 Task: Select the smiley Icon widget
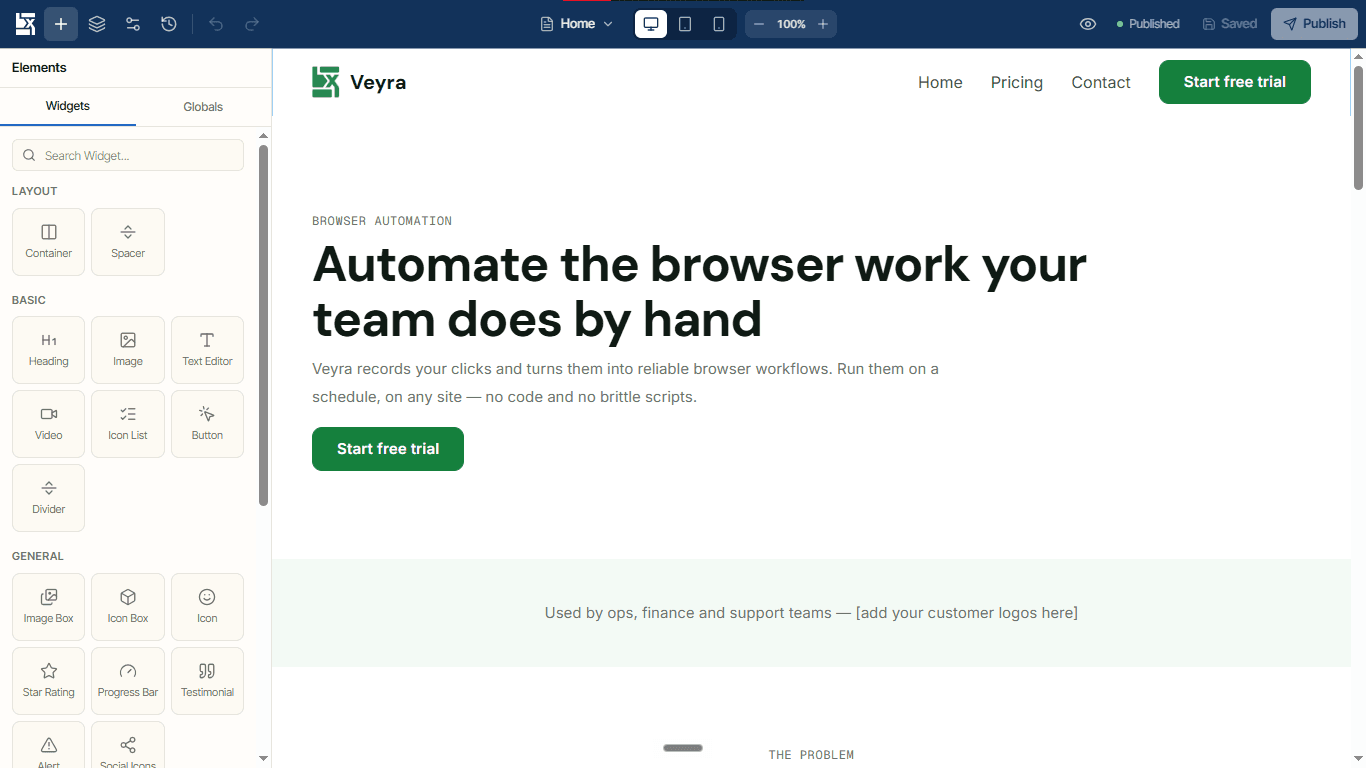[207, 607]
